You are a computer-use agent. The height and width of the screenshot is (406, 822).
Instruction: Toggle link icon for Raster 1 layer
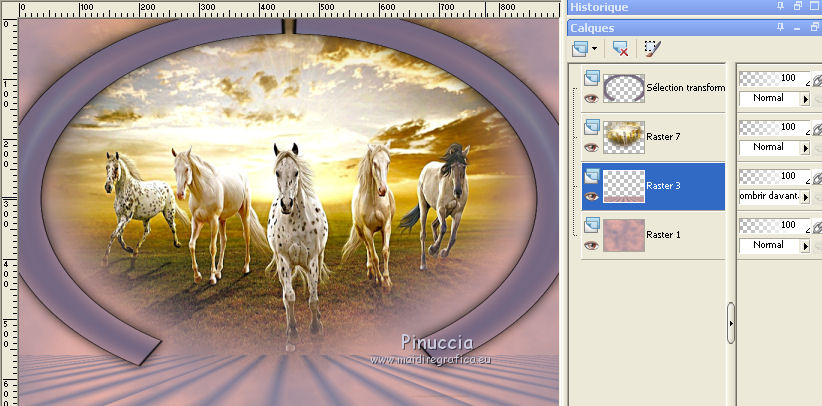[817, 226]
